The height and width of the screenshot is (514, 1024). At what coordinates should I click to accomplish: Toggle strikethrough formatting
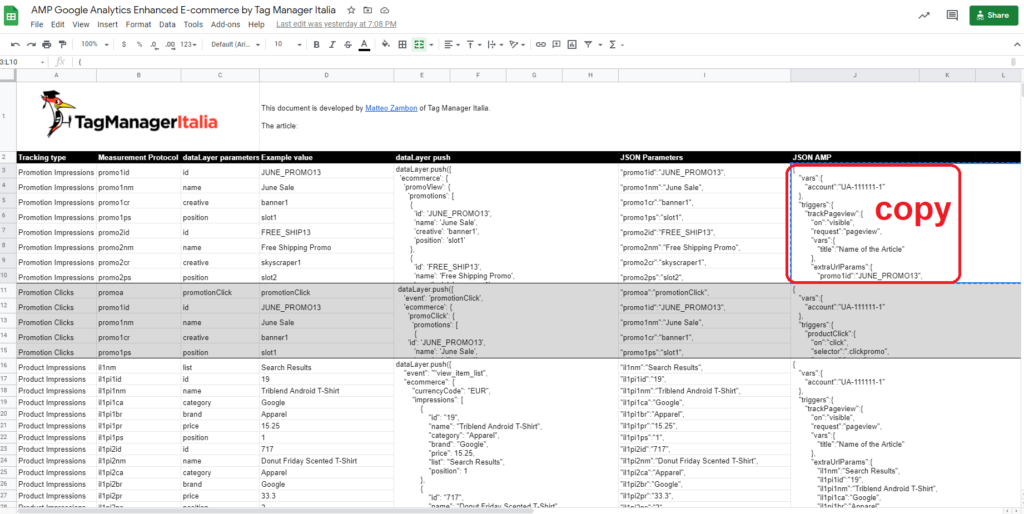pyautogui.click(x=347, y=44)
